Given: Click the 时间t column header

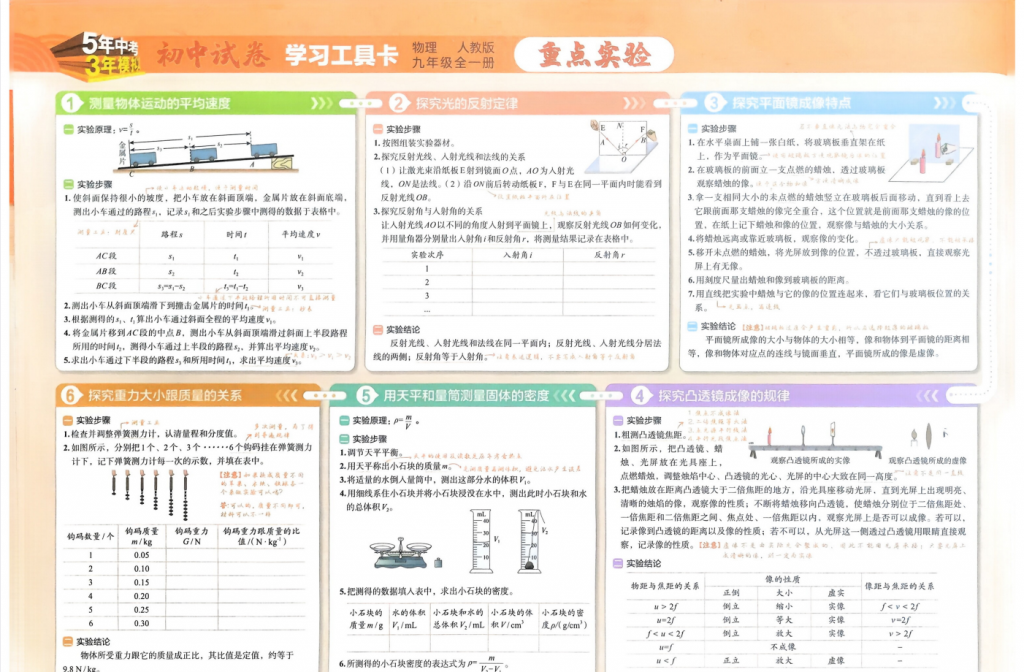Looking at the screenshot, I should click(x=236, y=234).
